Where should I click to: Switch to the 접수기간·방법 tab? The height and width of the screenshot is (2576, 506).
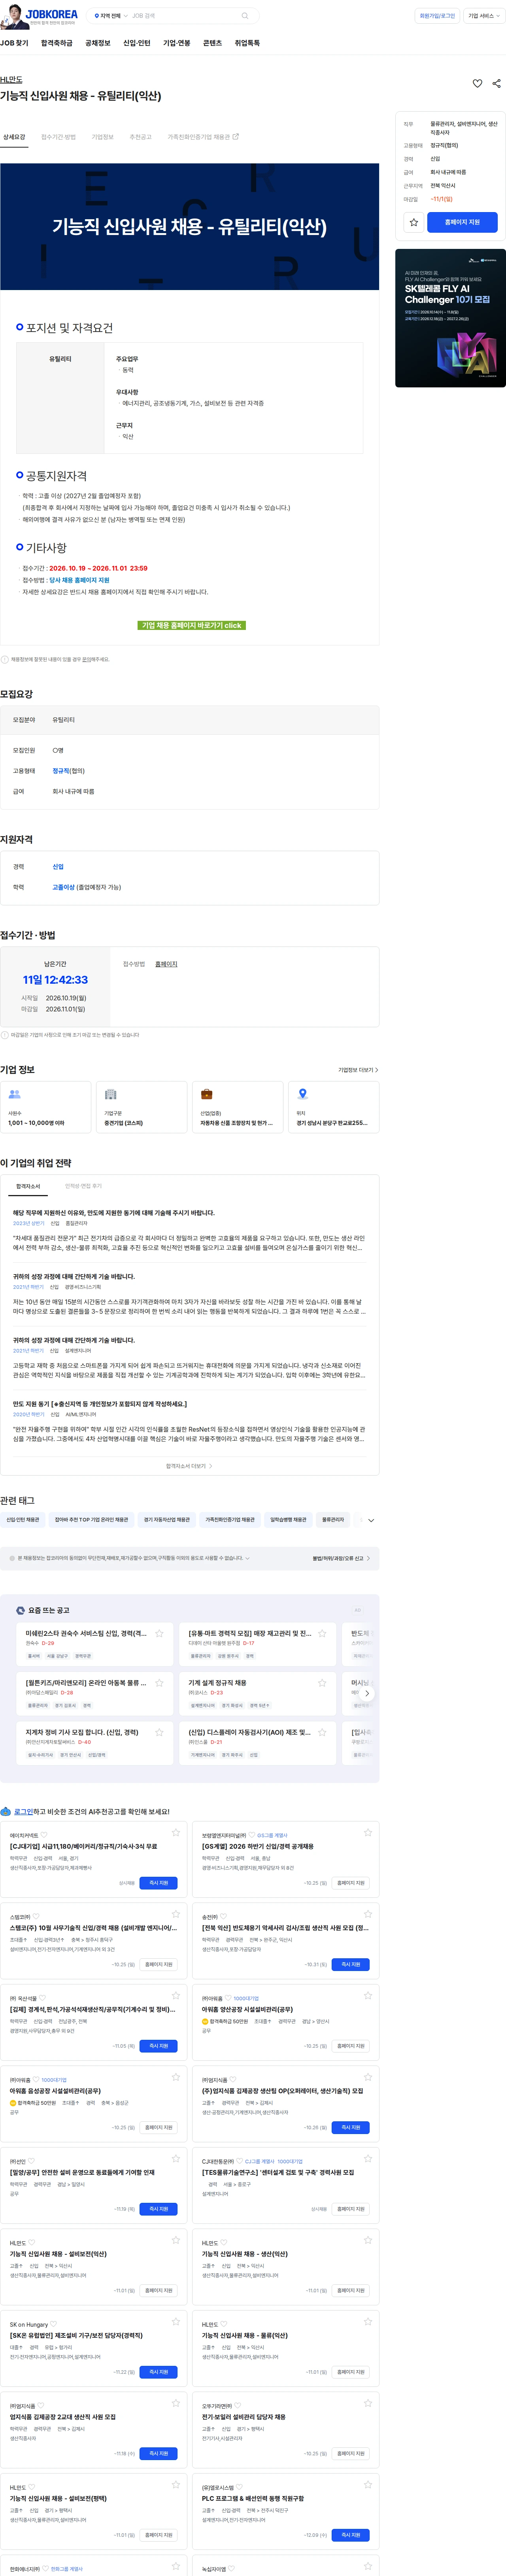[x=58, y=137]
